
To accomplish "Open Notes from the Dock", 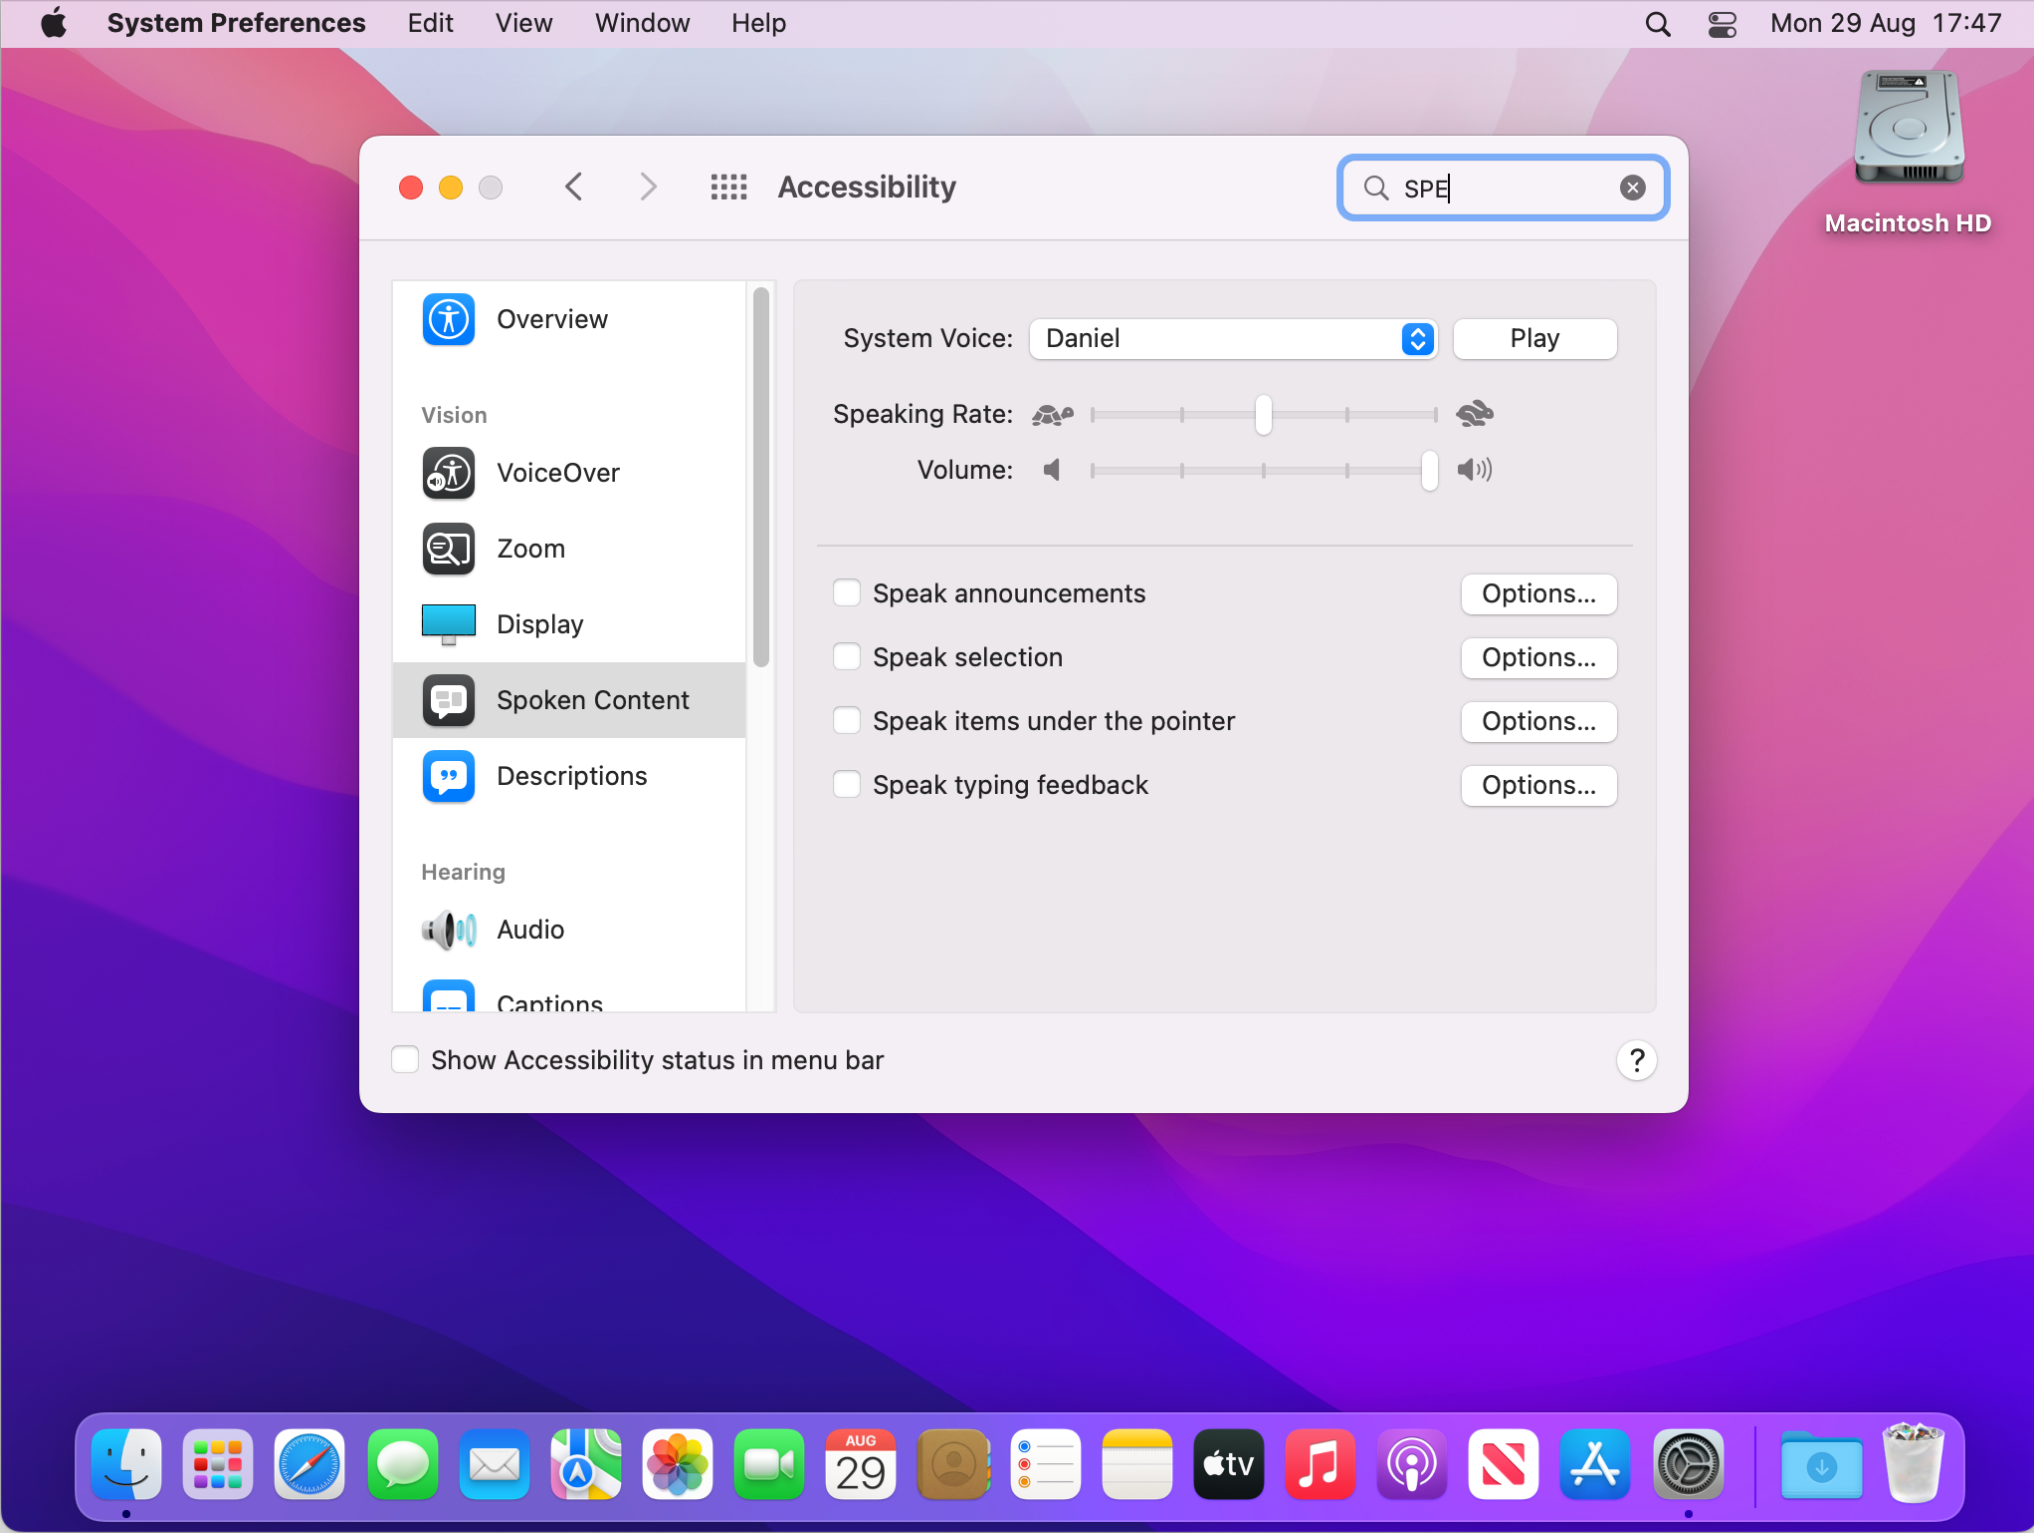I will point(1137,1465).
